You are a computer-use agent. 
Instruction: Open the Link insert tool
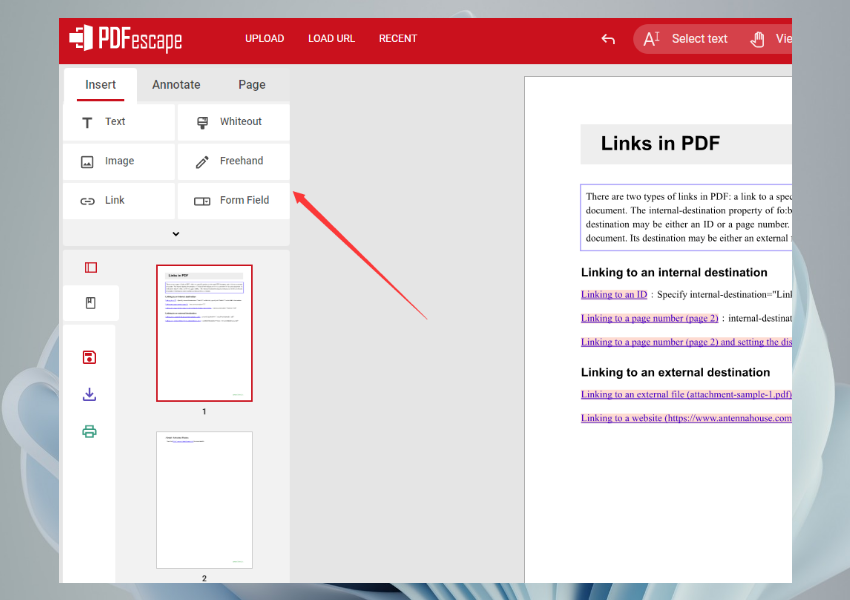click(x=104, y=200)
